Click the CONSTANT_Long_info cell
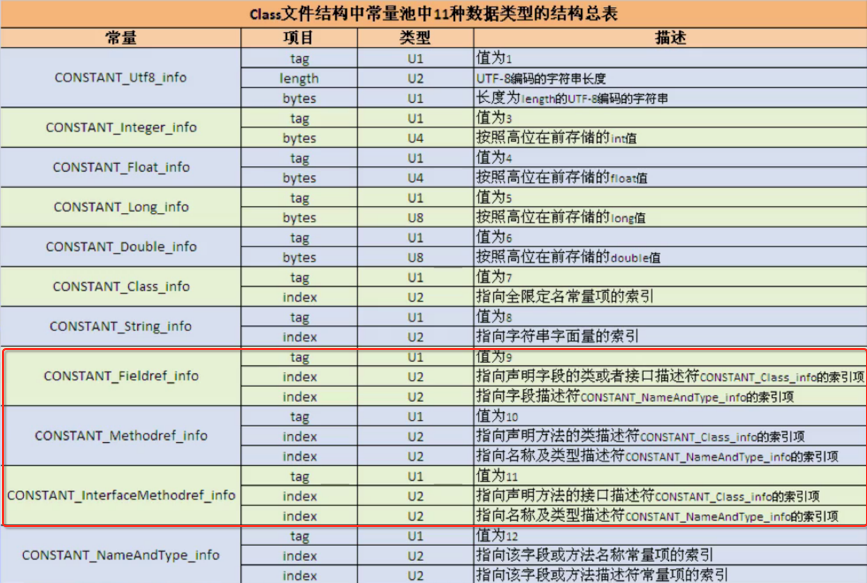 click(121, 207)
